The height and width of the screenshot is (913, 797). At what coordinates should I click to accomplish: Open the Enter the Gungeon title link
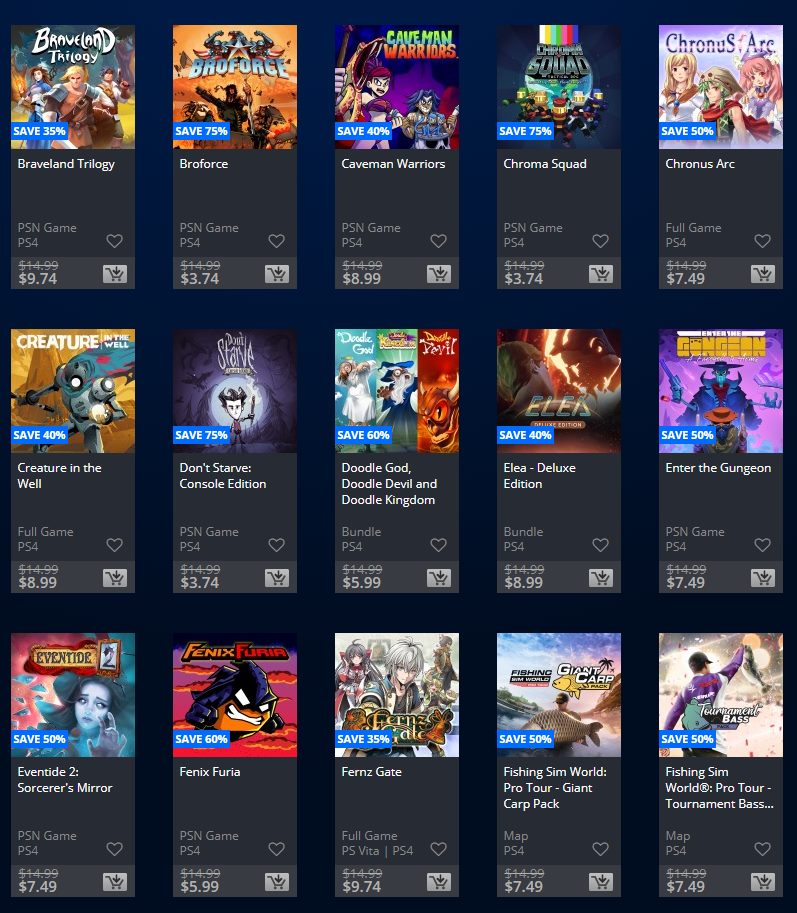point(718,468)
